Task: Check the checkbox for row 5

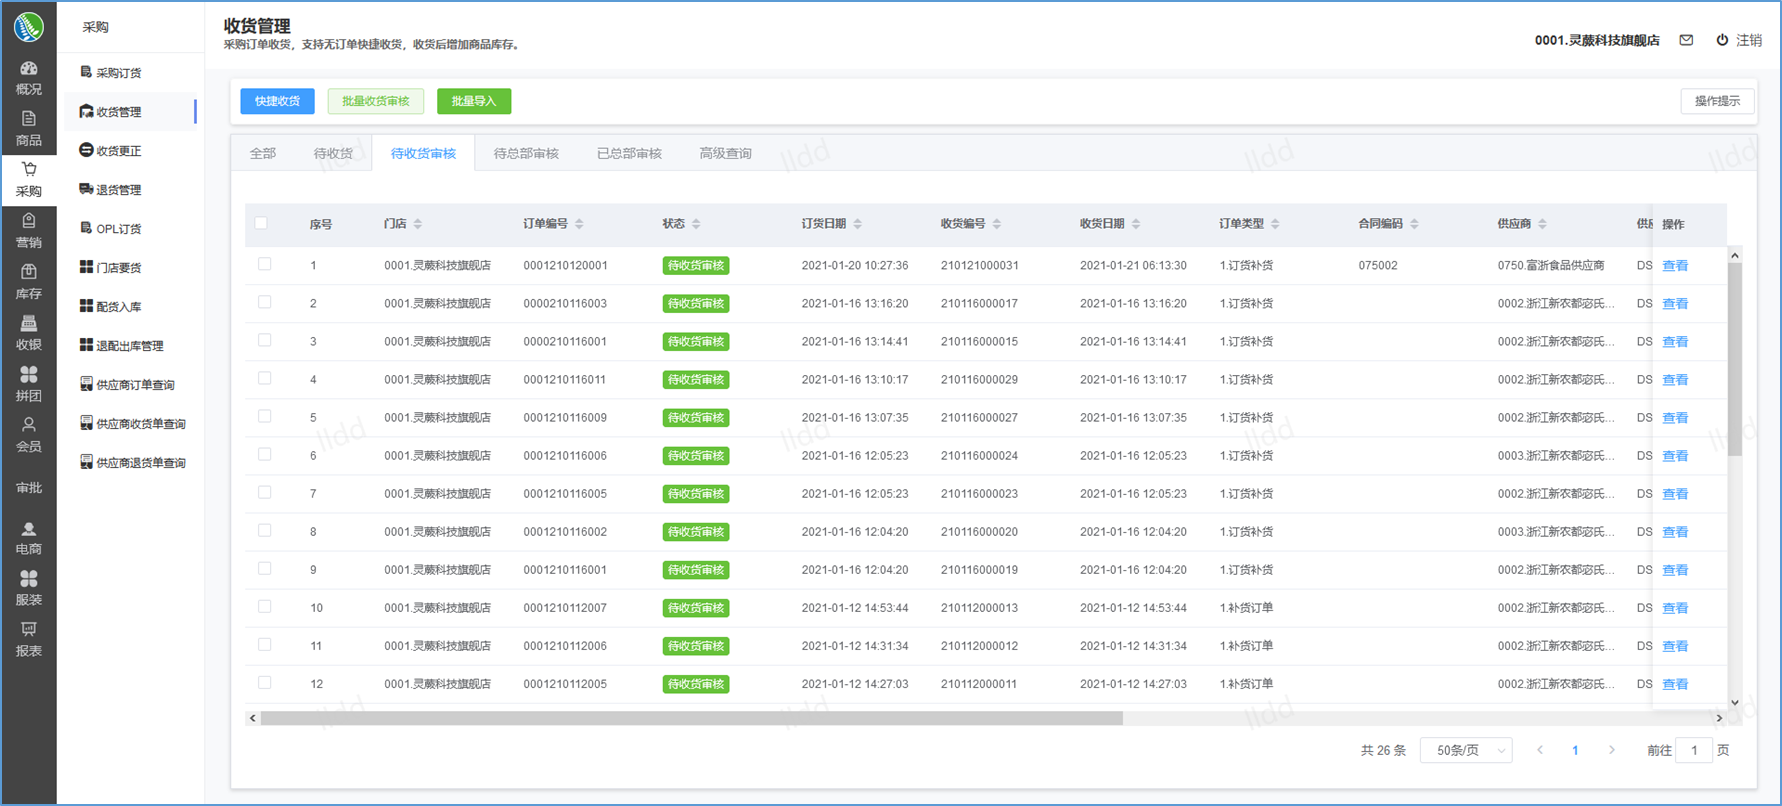Action: coord(265,417)
